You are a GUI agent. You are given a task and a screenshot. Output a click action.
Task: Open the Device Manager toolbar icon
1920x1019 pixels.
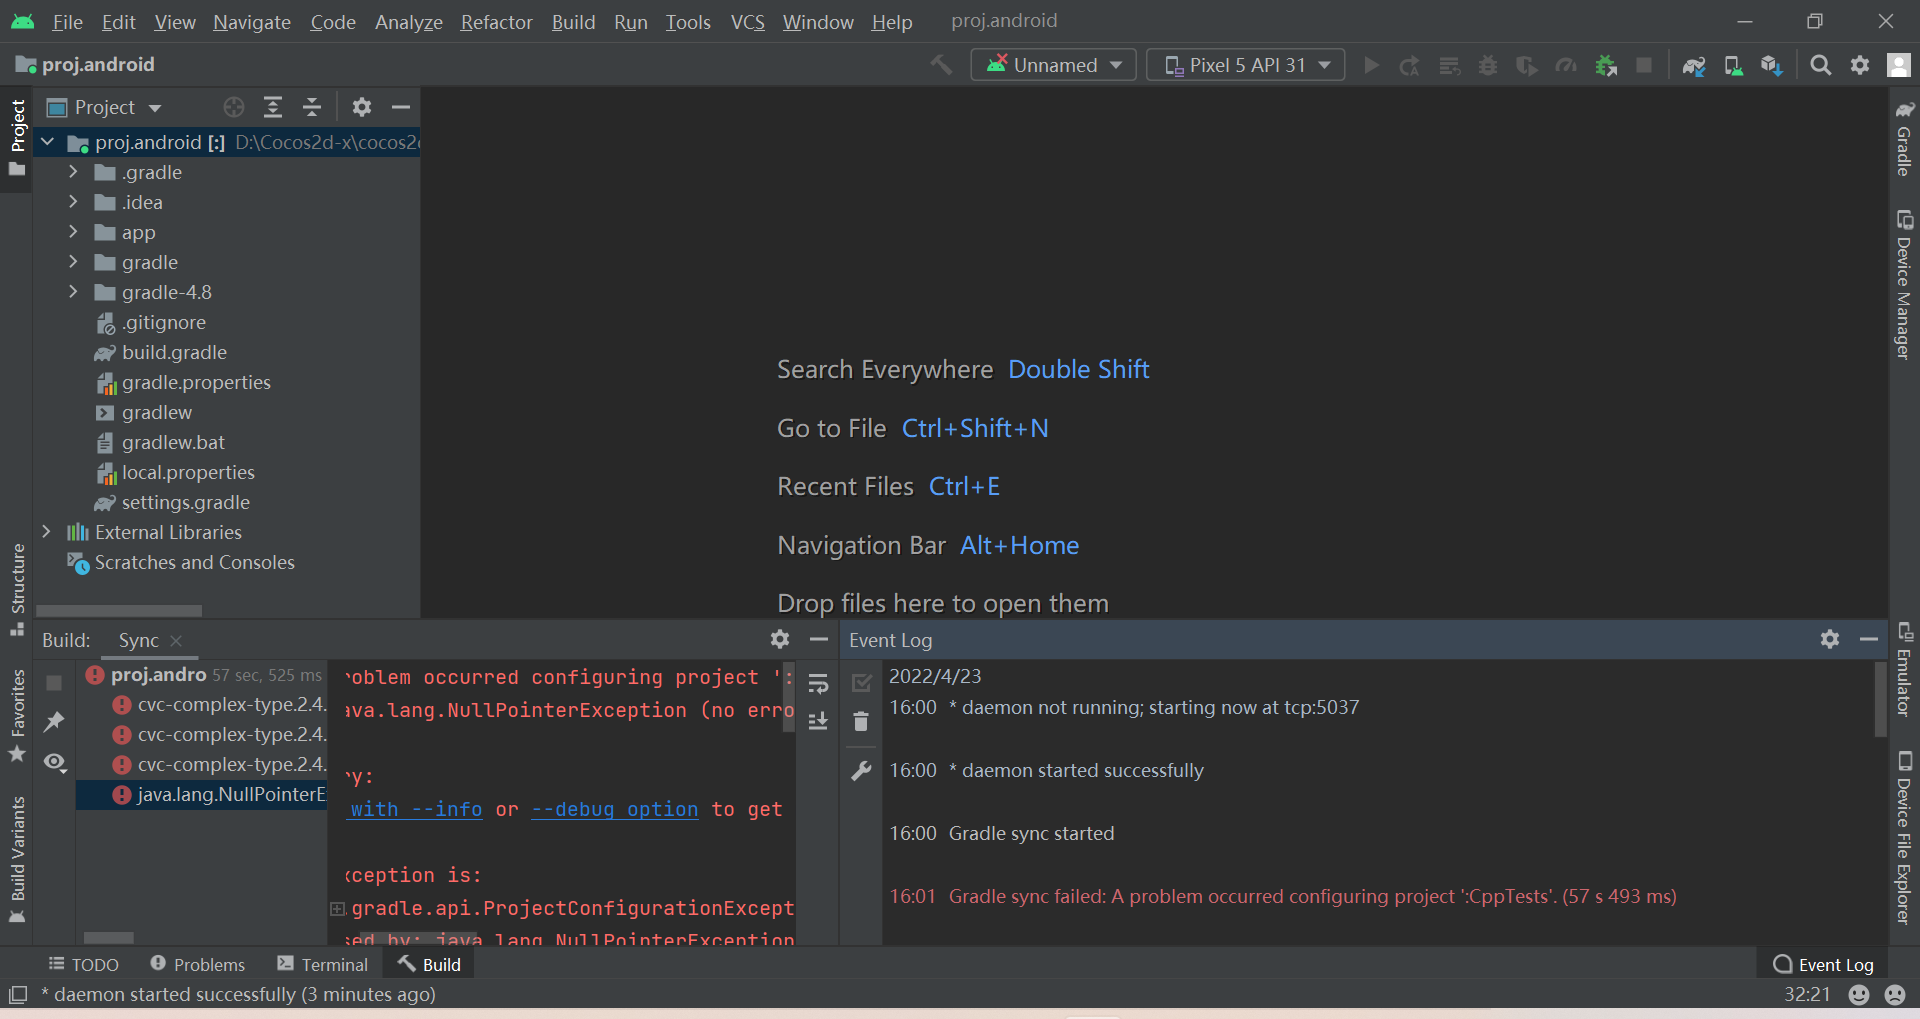pyautogui.click(x=1733, y=66)
